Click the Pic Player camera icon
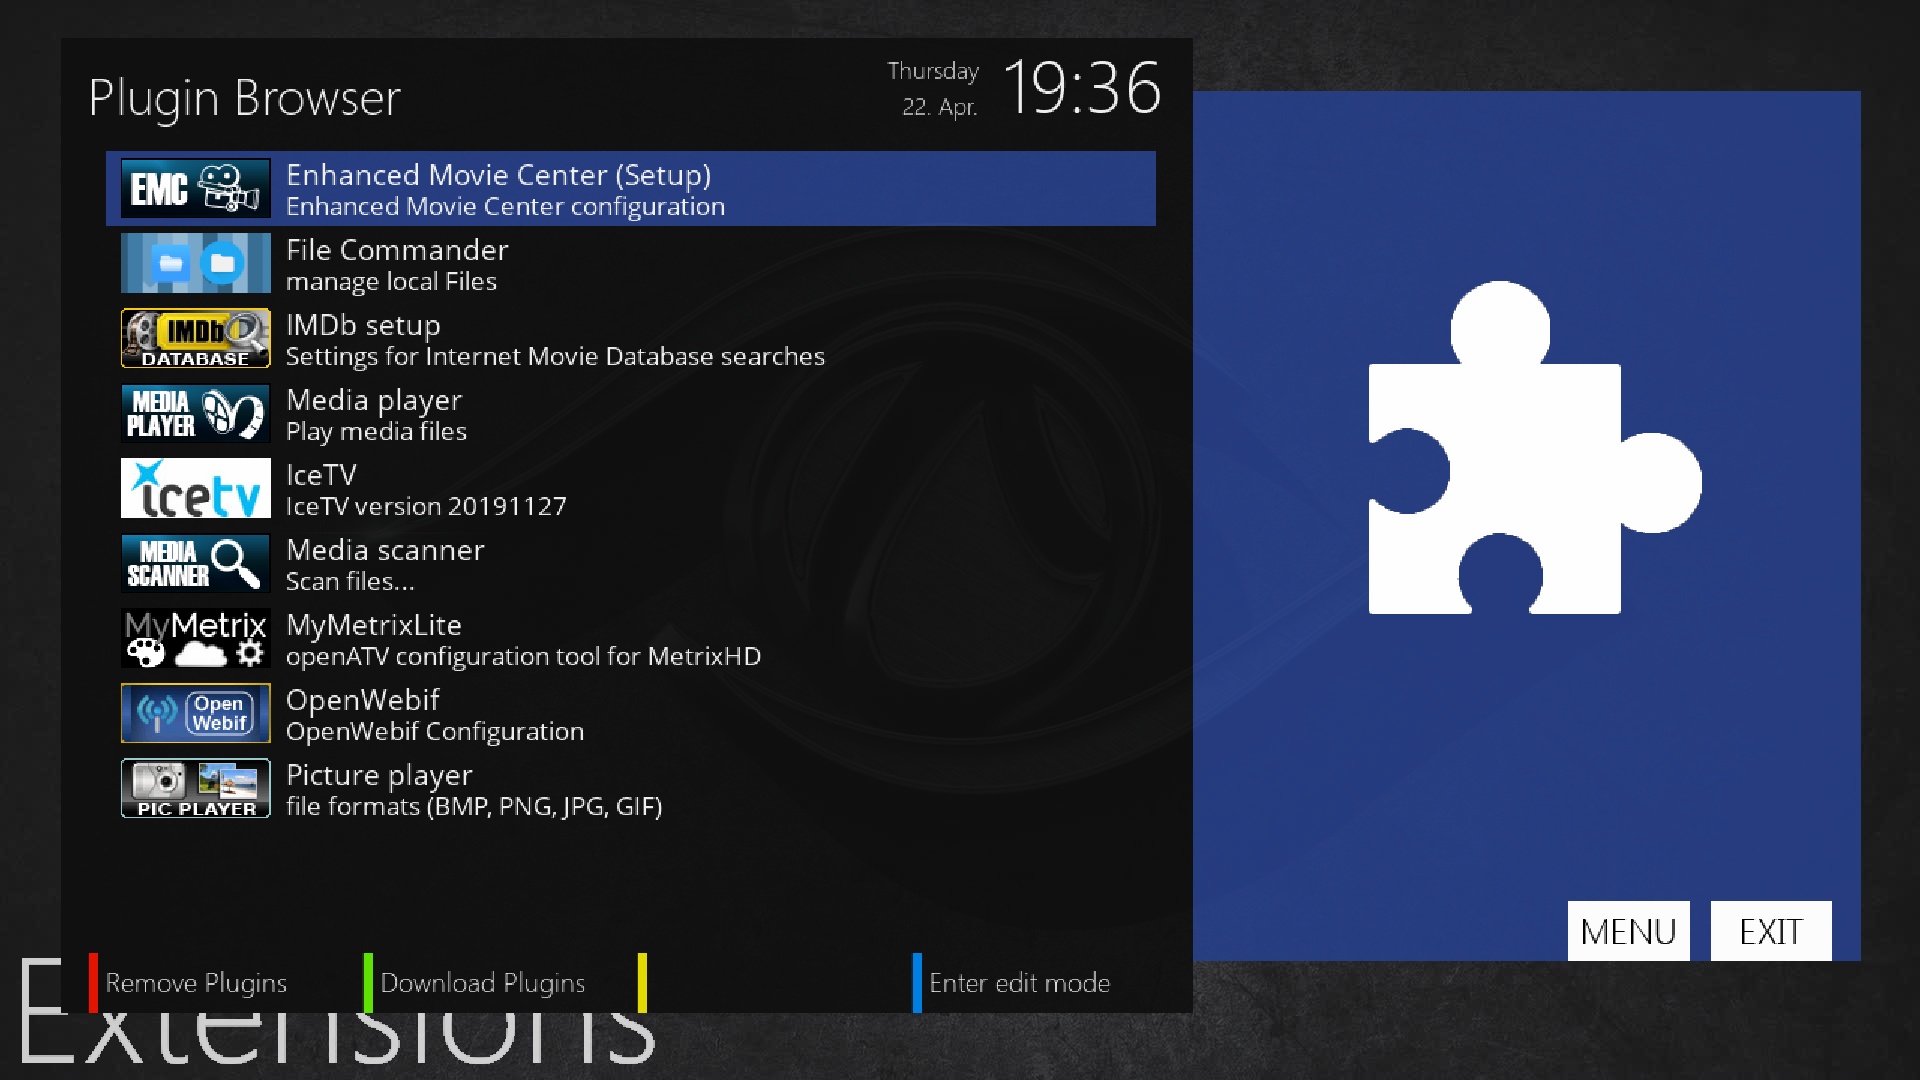 click(x=195, y=788)
